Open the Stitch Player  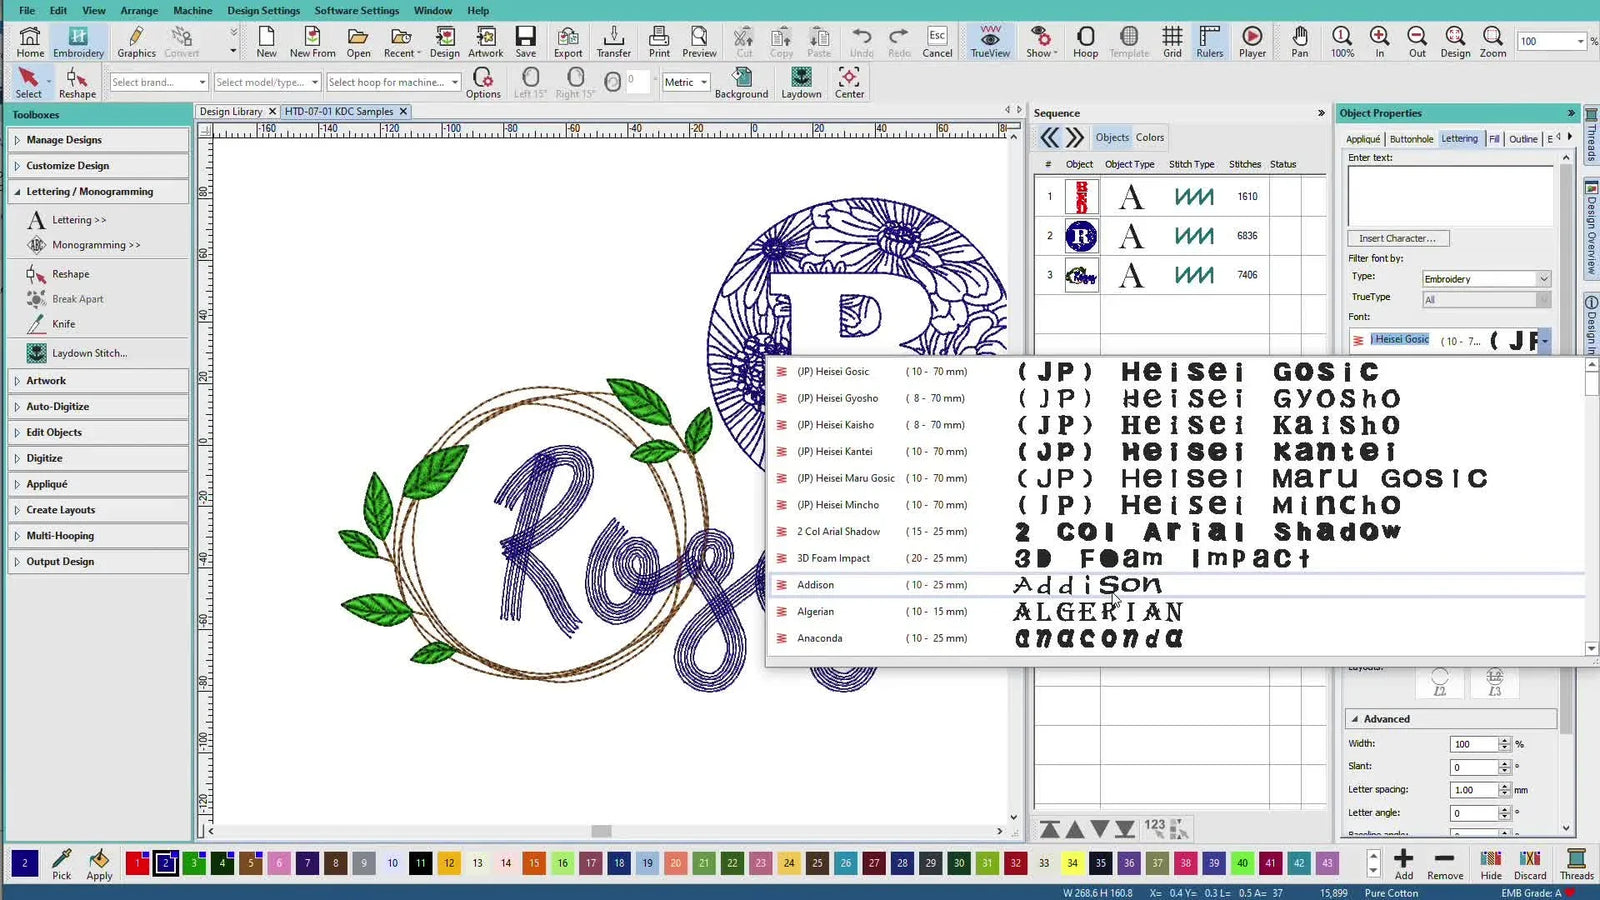click(x=1252, y=42)
